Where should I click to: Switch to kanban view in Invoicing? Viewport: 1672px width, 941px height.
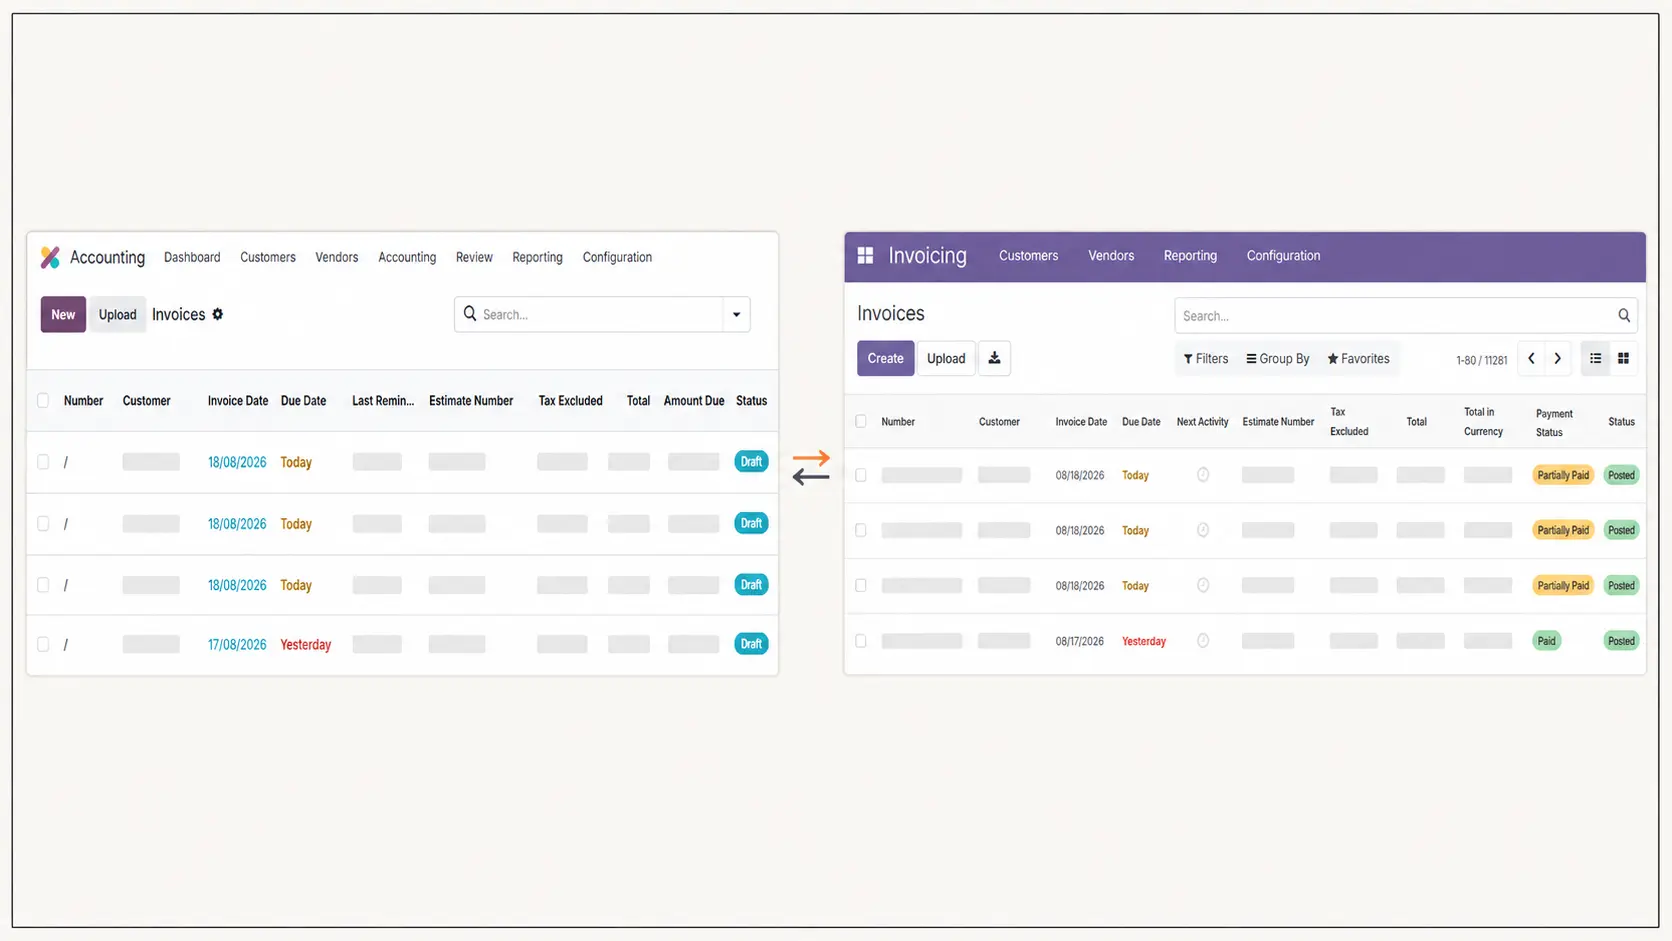[1624, 358]
